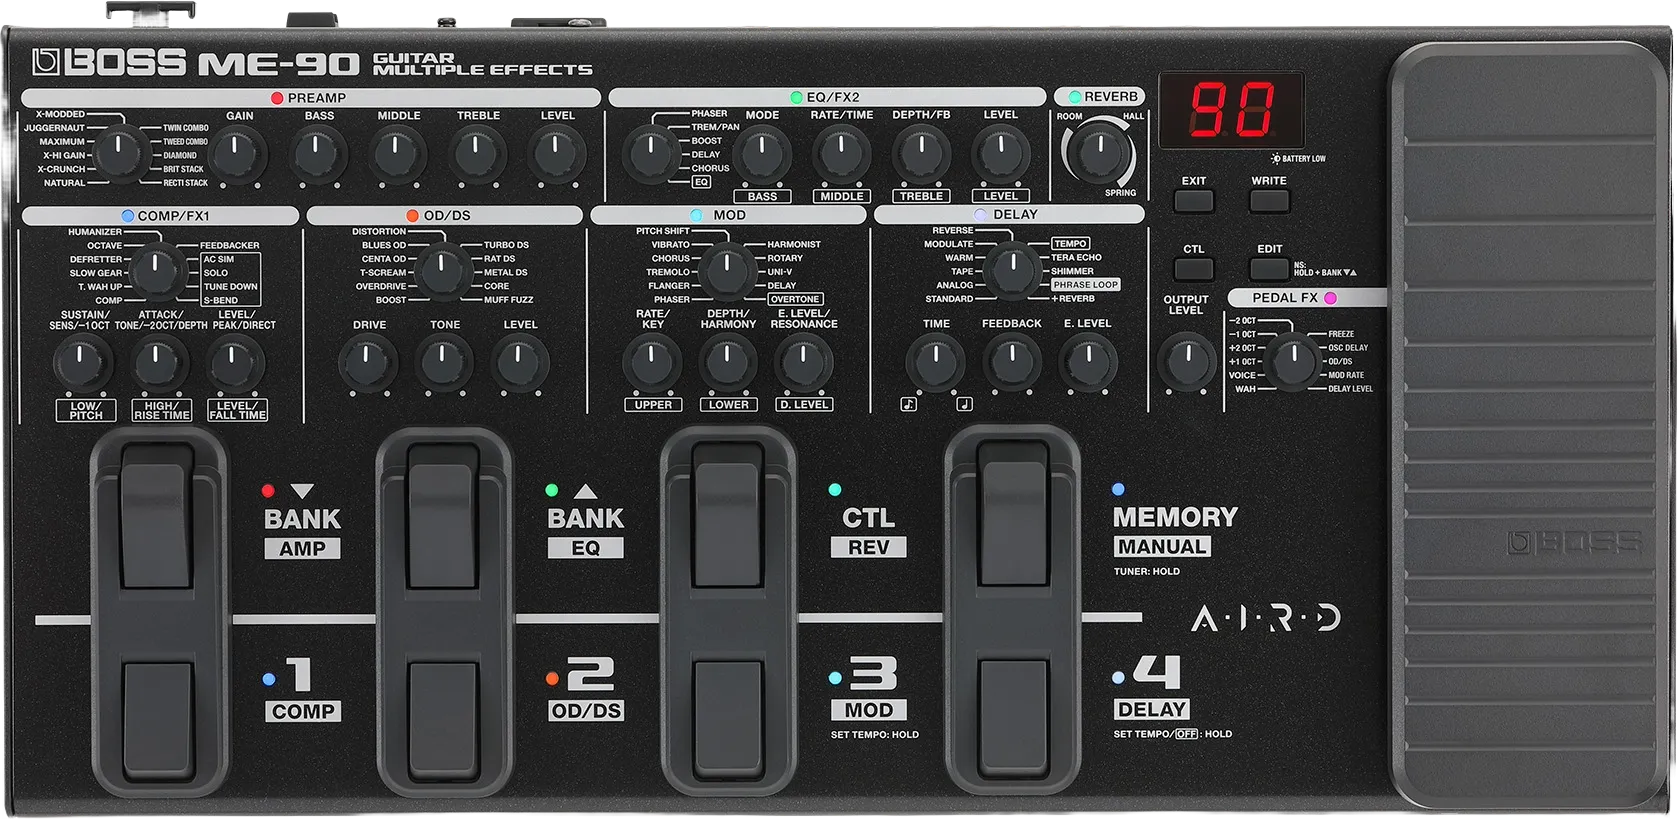Click the OD/DS distortion type selector knob
Viewport: 1680px width, 819px height.
[443, 270]
